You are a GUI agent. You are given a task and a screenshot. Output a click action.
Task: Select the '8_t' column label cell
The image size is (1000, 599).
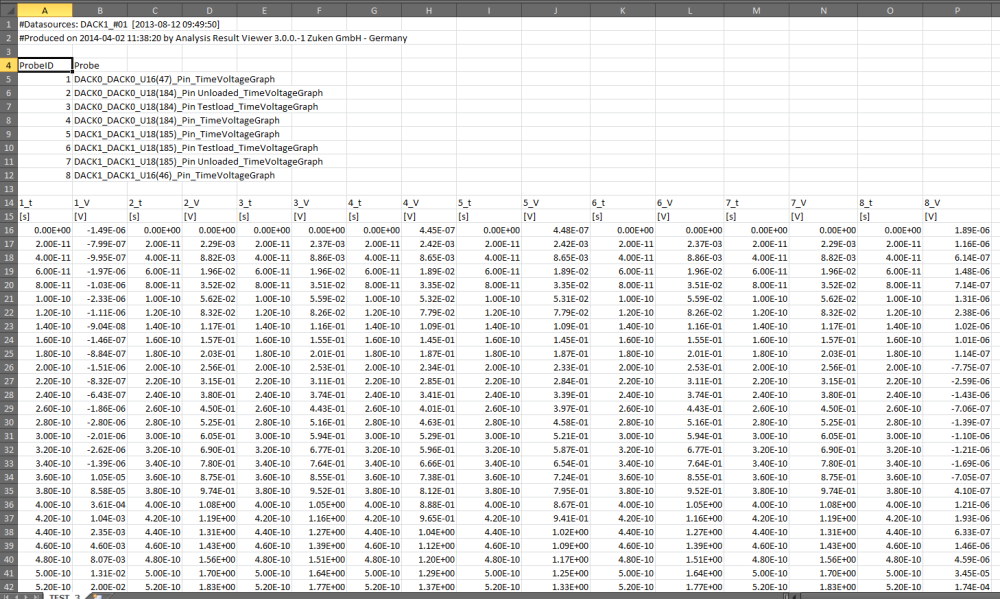click(890, 203)
